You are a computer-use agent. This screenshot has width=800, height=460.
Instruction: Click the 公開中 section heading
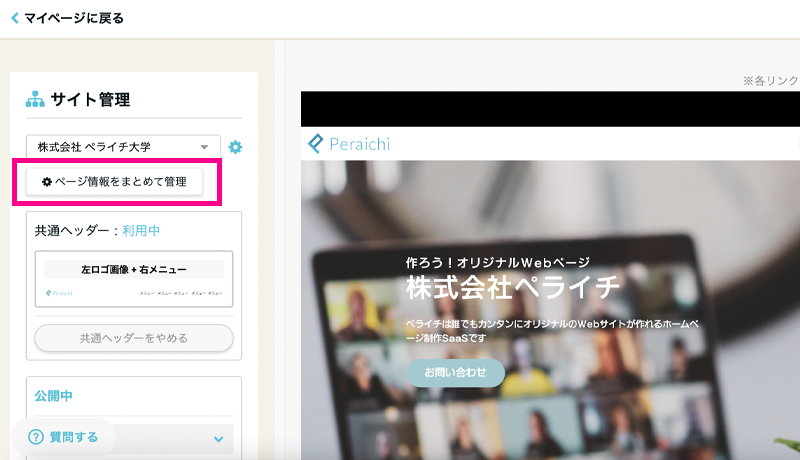[x=54, y=395]
